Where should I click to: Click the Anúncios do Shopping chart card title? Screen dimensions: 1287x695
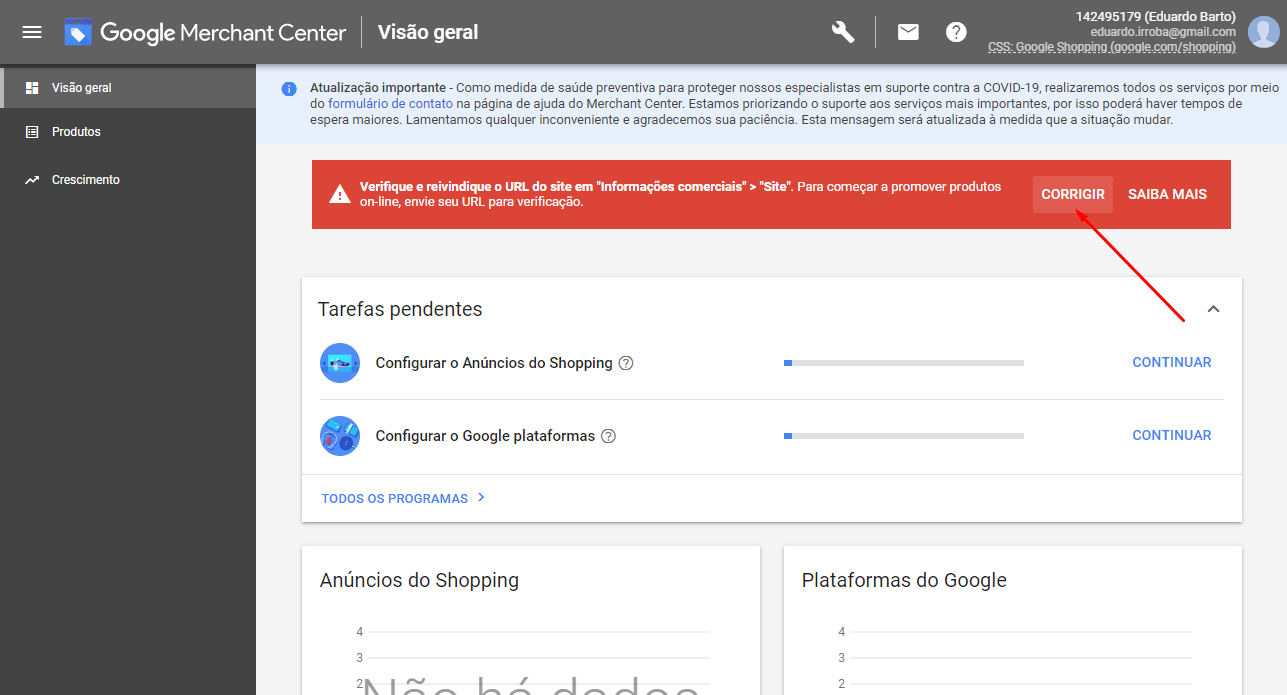[419, 580]
